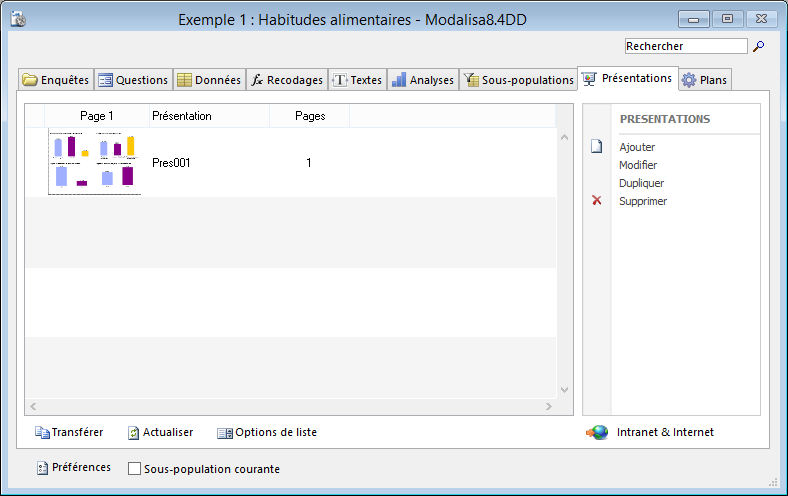The width and height of the screenshot is (788, 496).
Task: Click the red X Supprimer icon
Action: point(597,201)
